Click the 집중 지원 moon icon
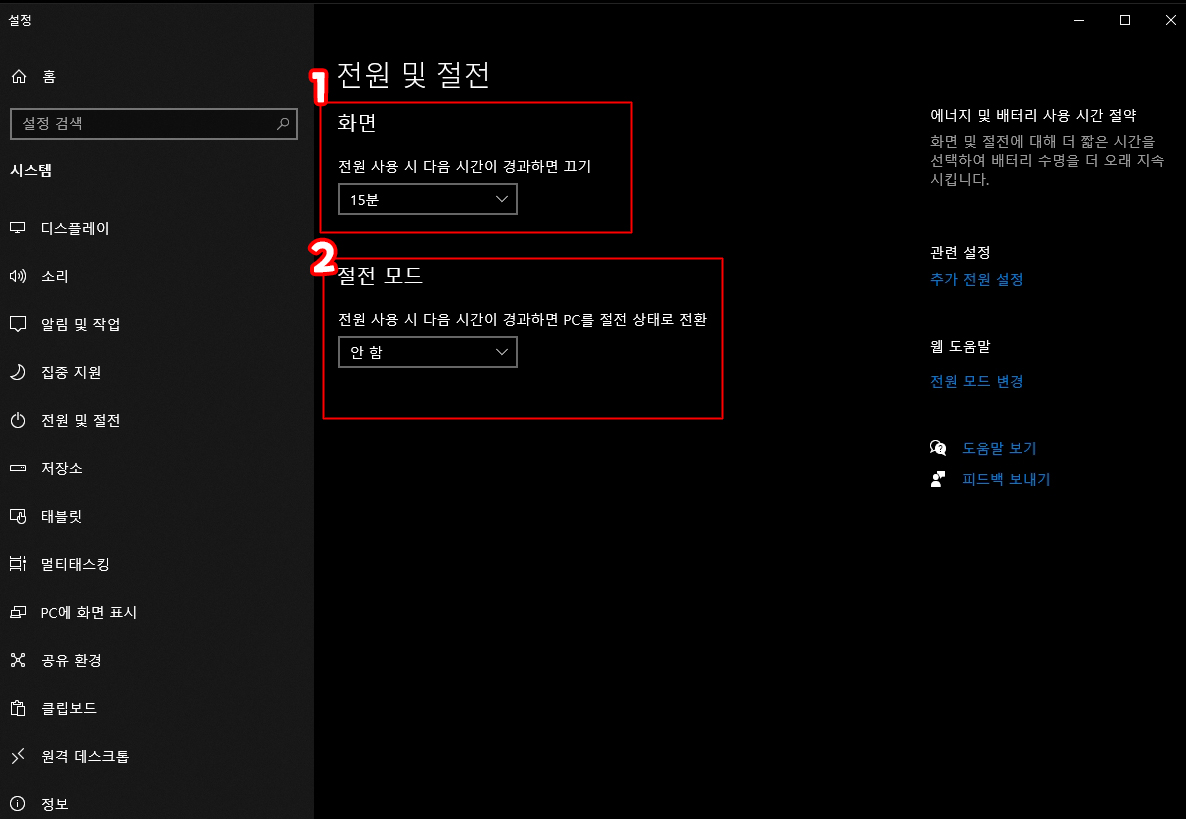This screenshot has height=819, width=1186. click(x=18, y=372)
